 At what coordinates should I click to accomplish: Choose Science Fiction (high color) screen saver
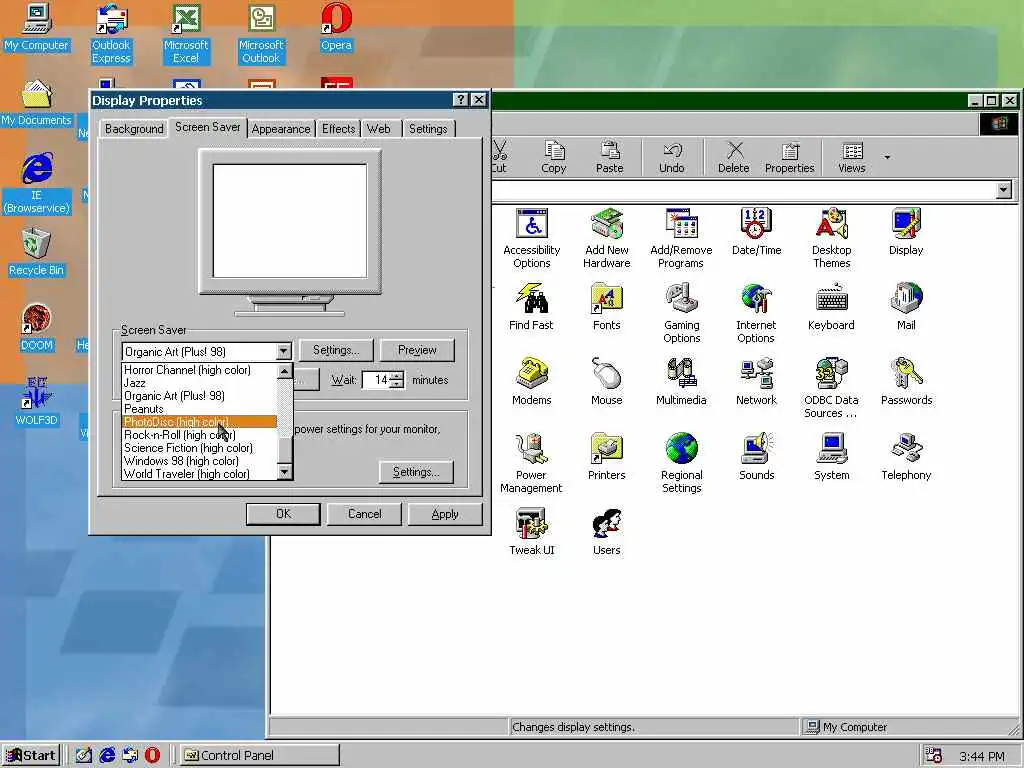199,448
